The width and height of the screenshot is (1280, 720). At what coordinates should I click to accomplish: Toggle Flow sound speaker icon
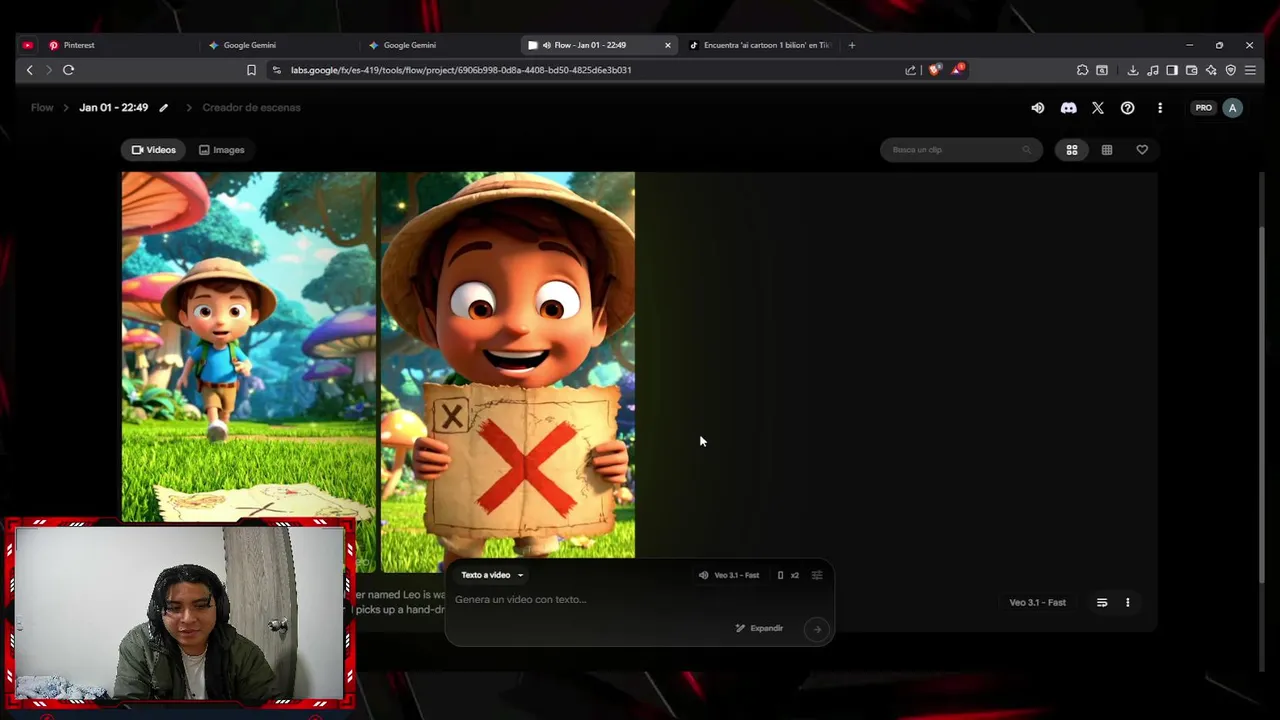1038,108
